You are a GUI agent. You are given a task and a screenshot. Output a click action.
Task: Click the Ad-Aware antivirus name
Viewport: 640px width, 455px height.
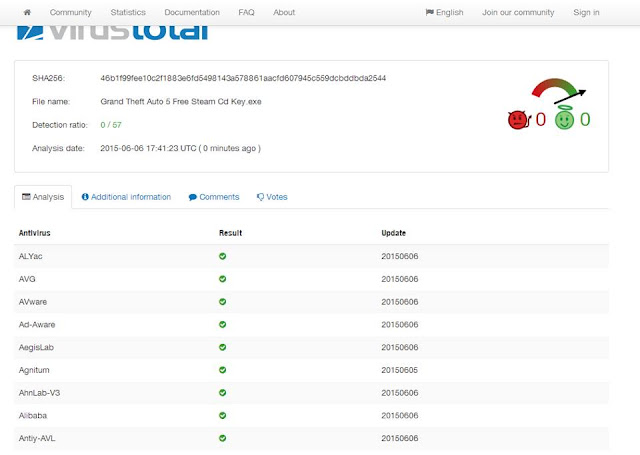point(37,325)
